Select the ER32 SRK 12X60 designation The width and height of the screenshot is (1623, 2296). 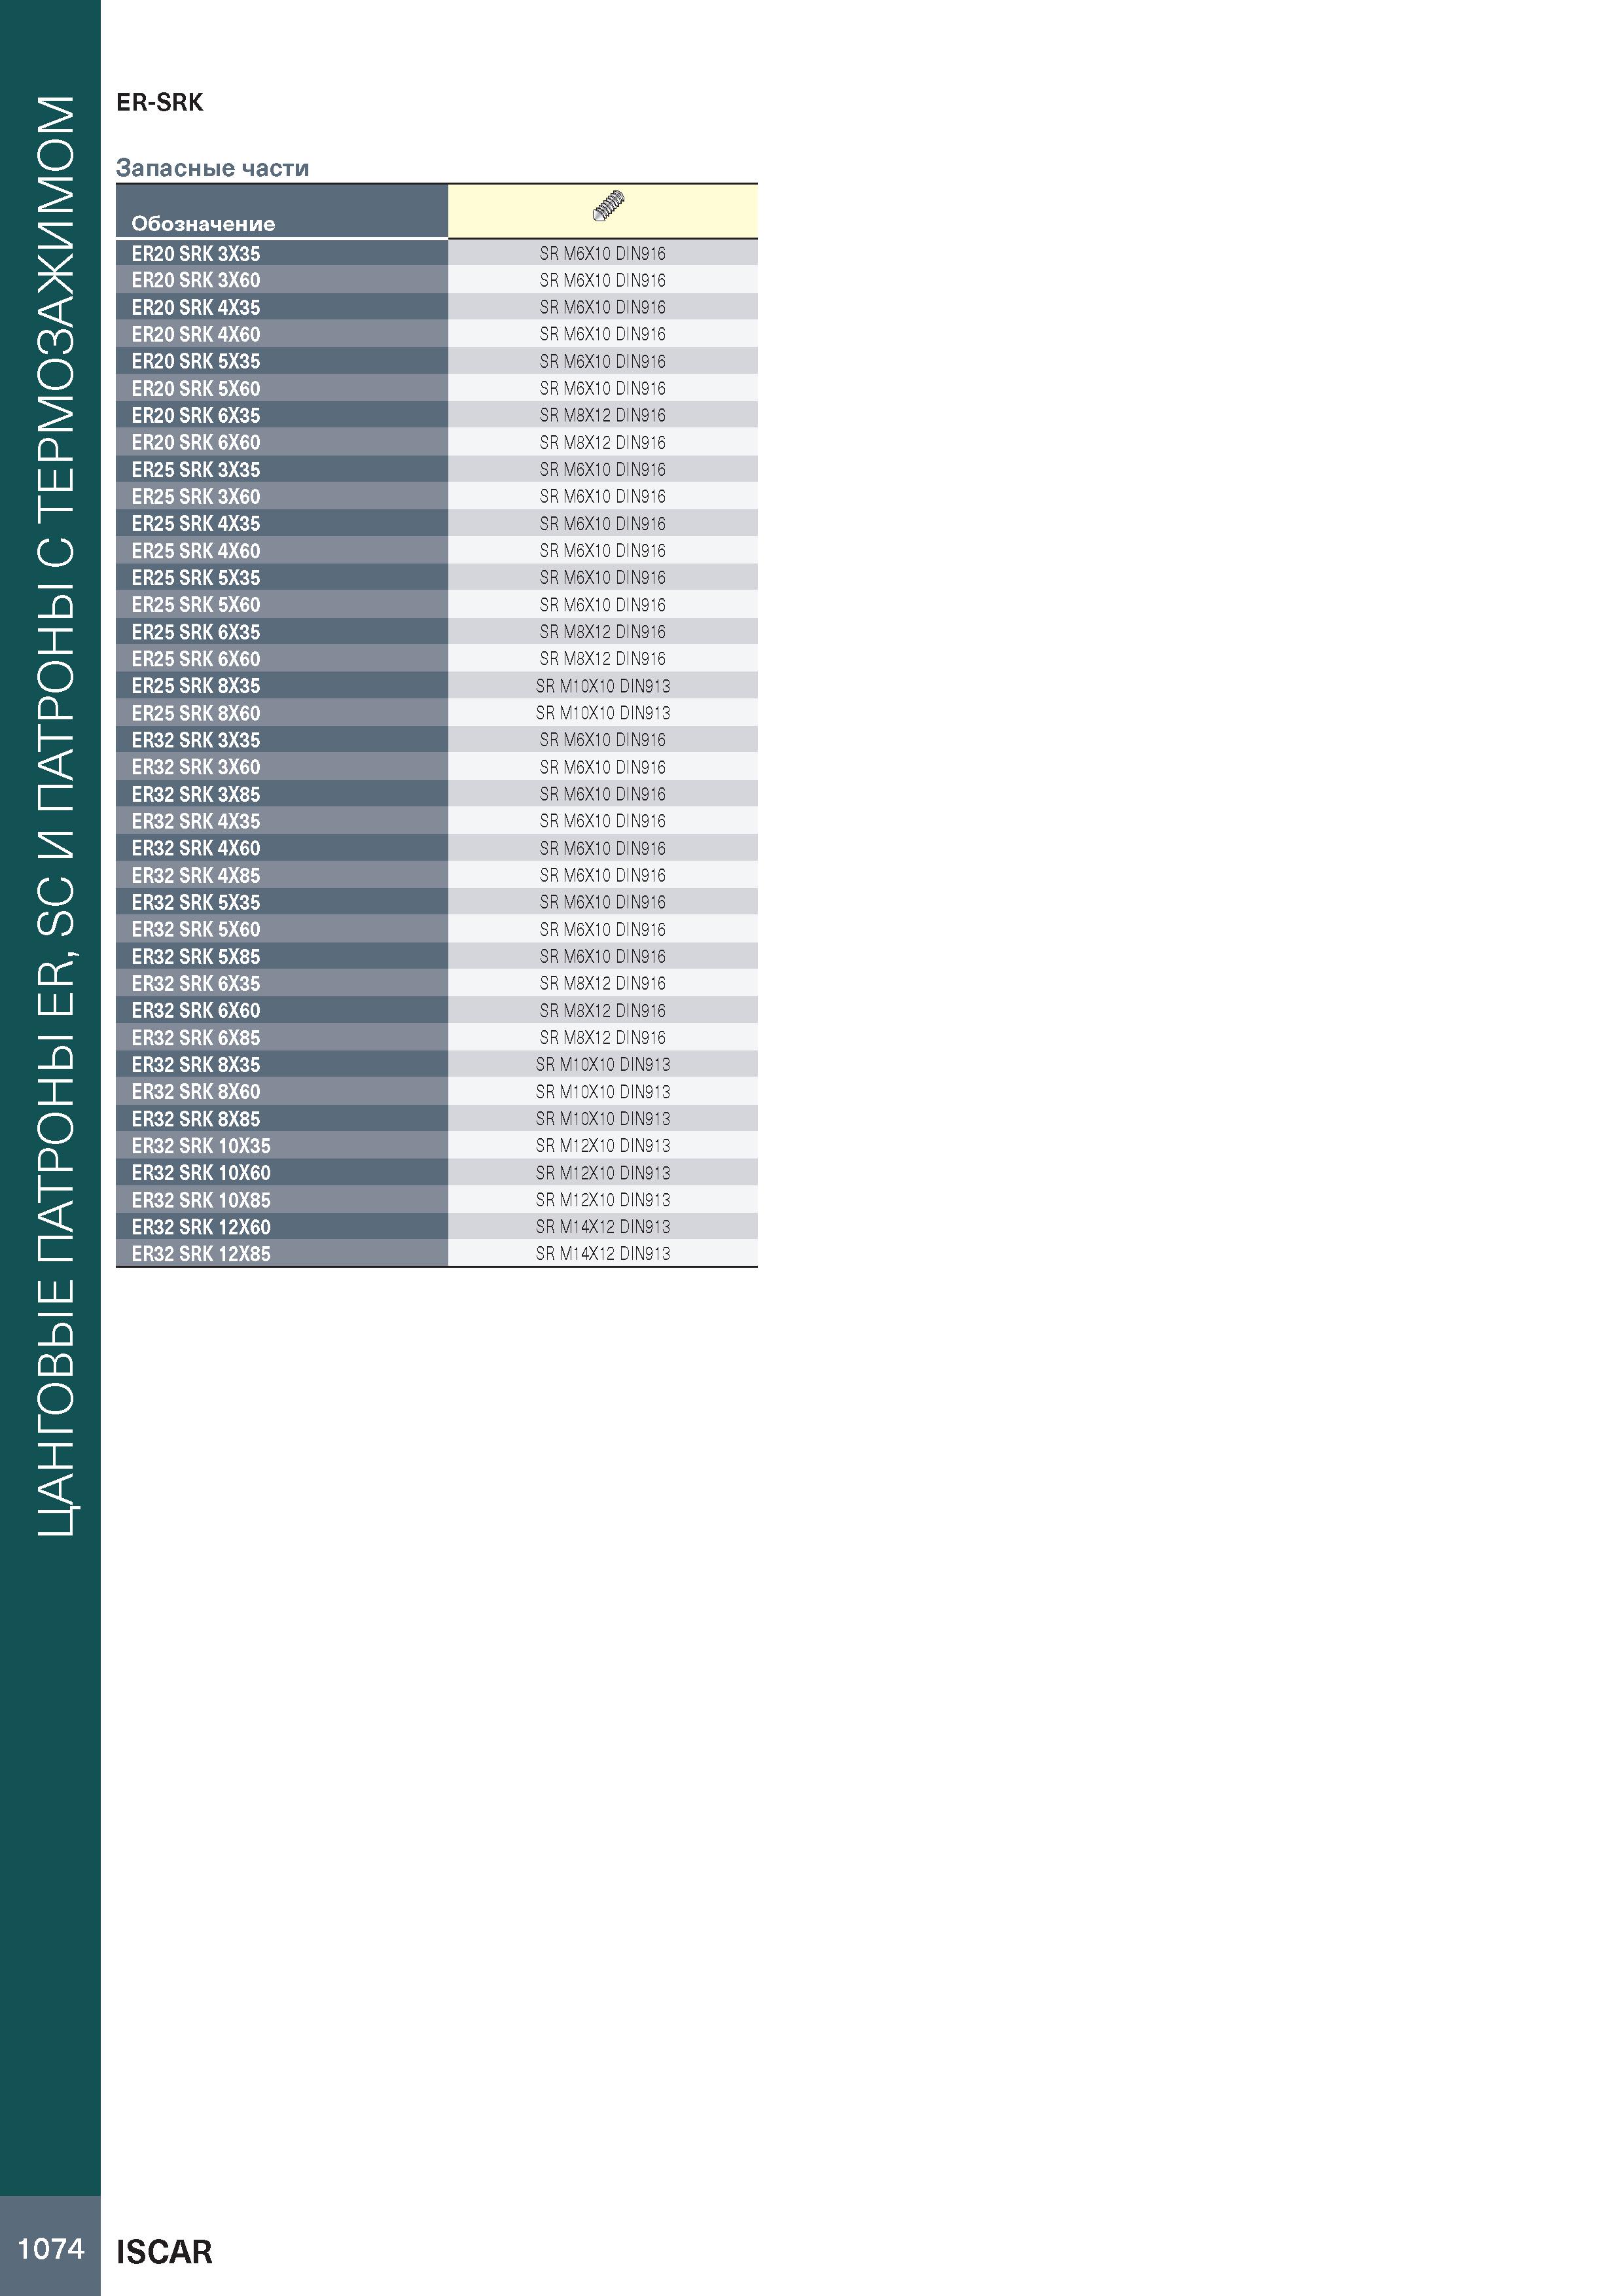[201, 1227]
